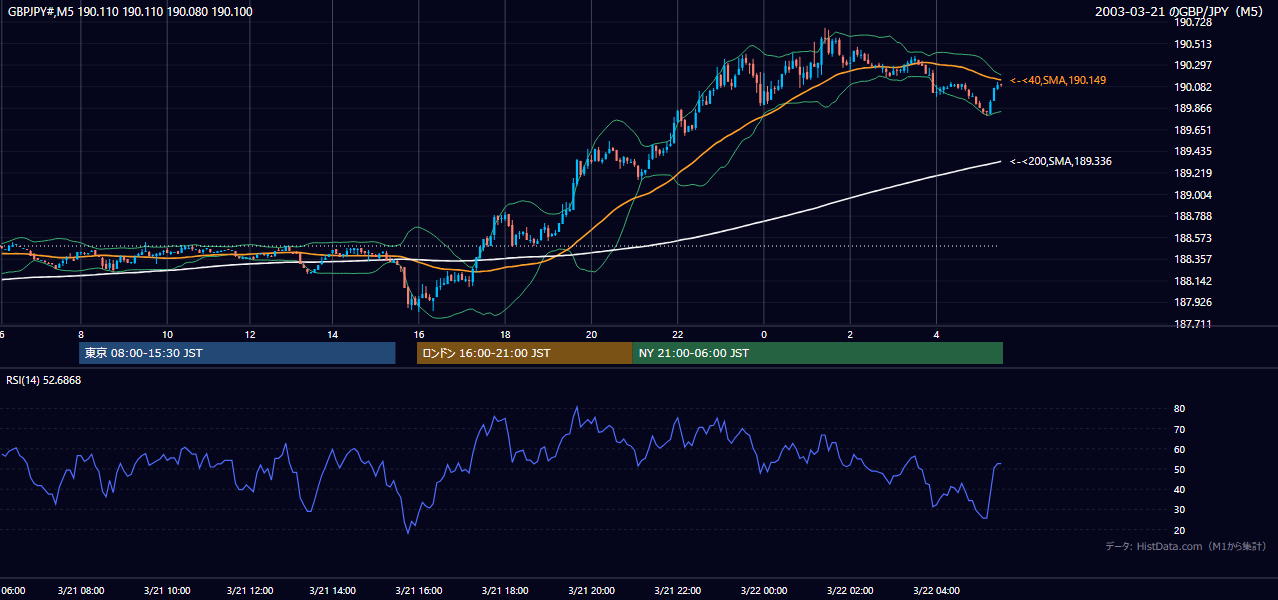The width and height of the screenshot is (1278, 600).
Task: Click price axis value 190.513
Action: [x=1192, y=44]
